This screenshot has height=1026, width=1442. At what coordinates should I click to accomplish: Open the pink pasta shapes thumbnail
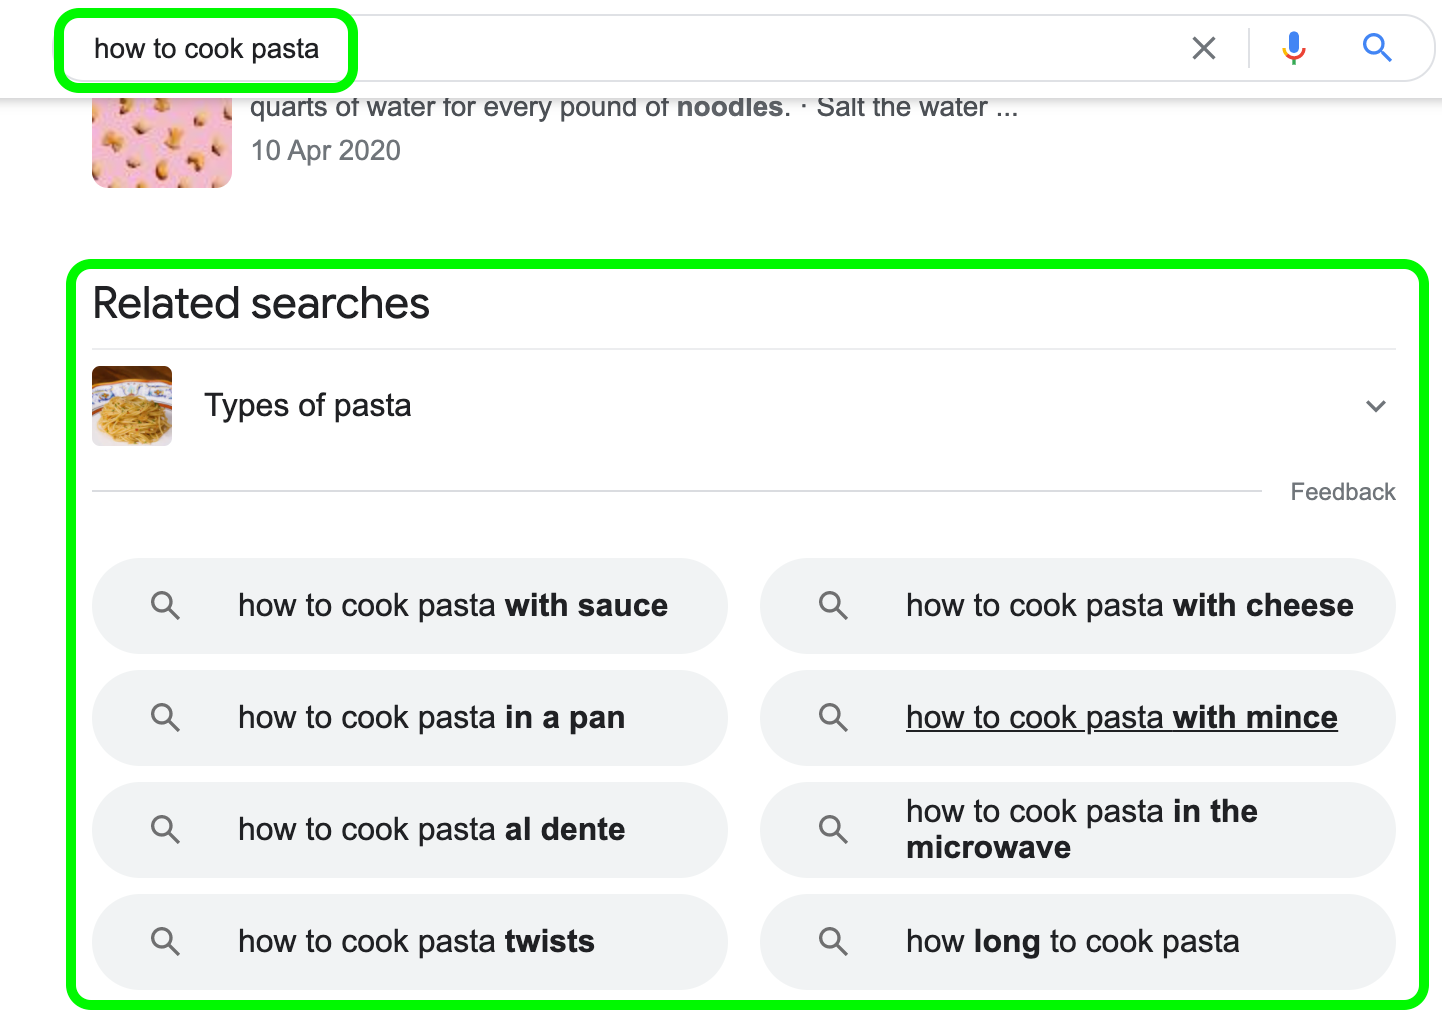tap(162, 143)
